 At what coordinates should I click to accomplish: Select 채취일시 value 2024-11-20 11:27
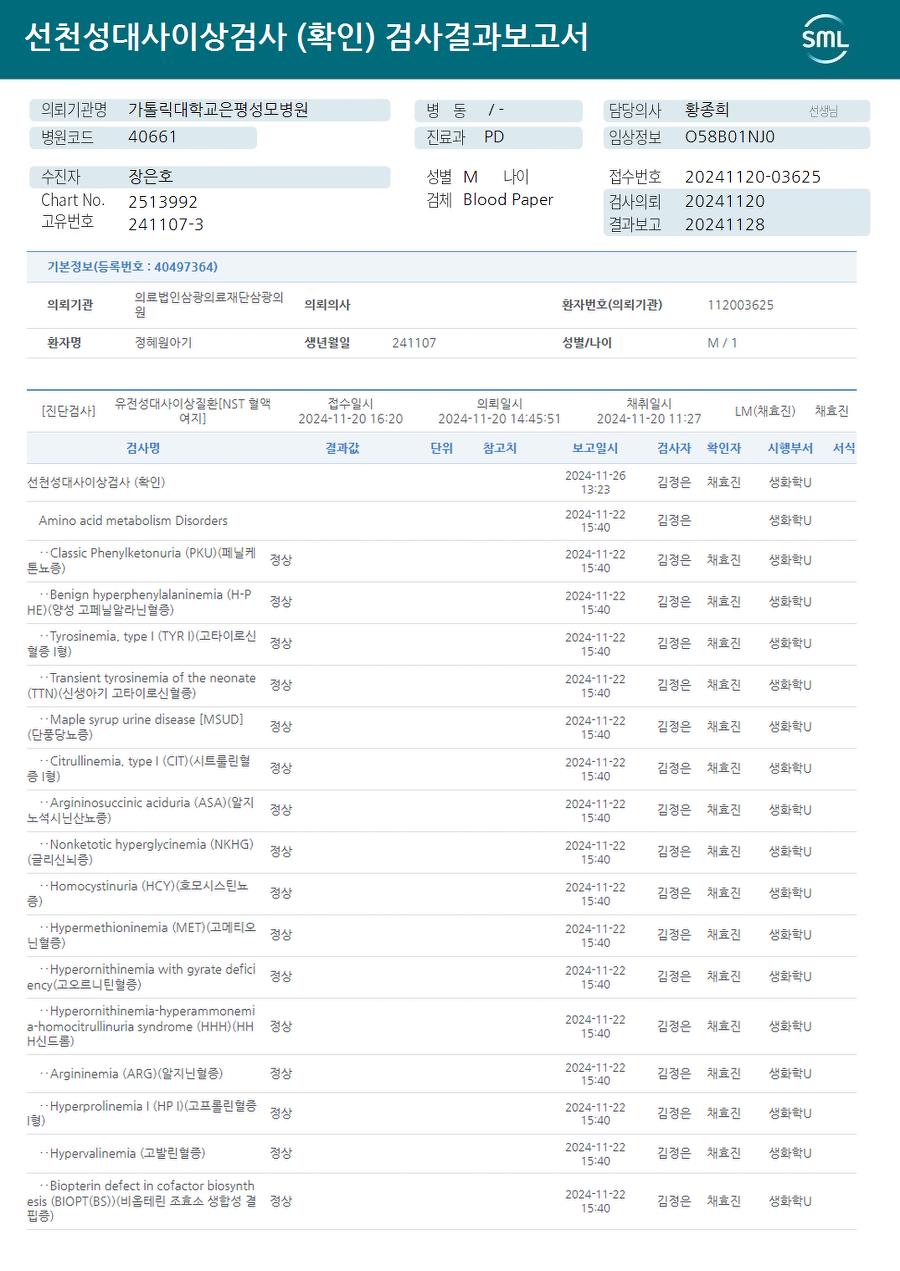click(649, 419)
